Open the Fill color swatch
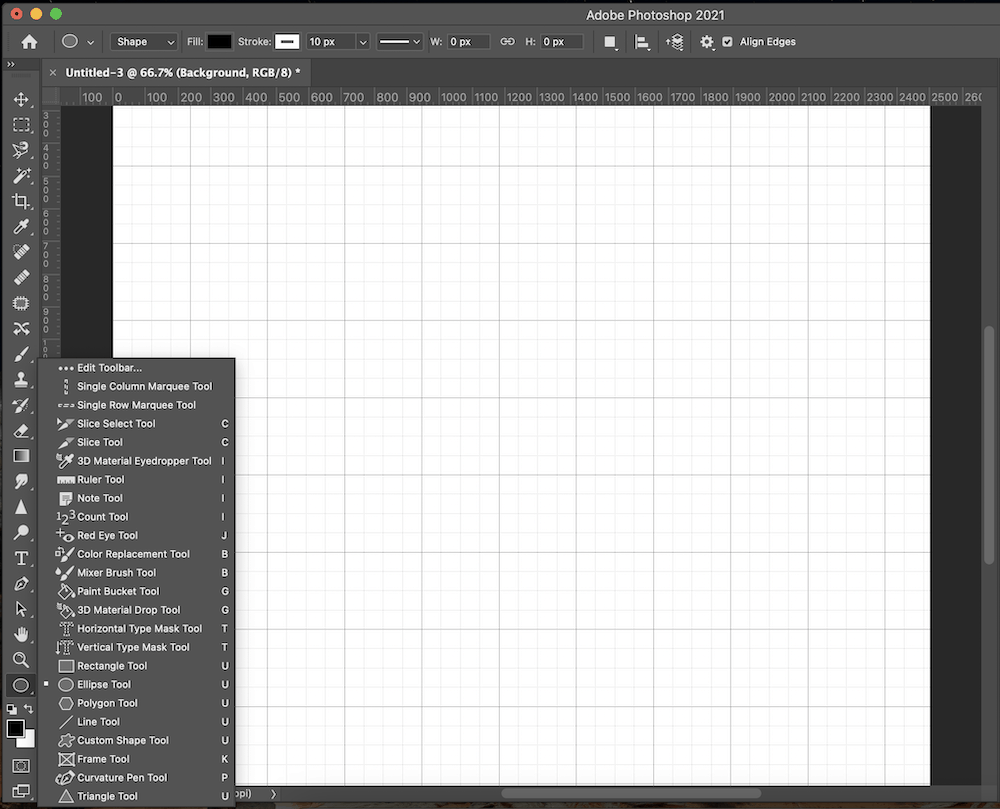 (x=219, y=41)
